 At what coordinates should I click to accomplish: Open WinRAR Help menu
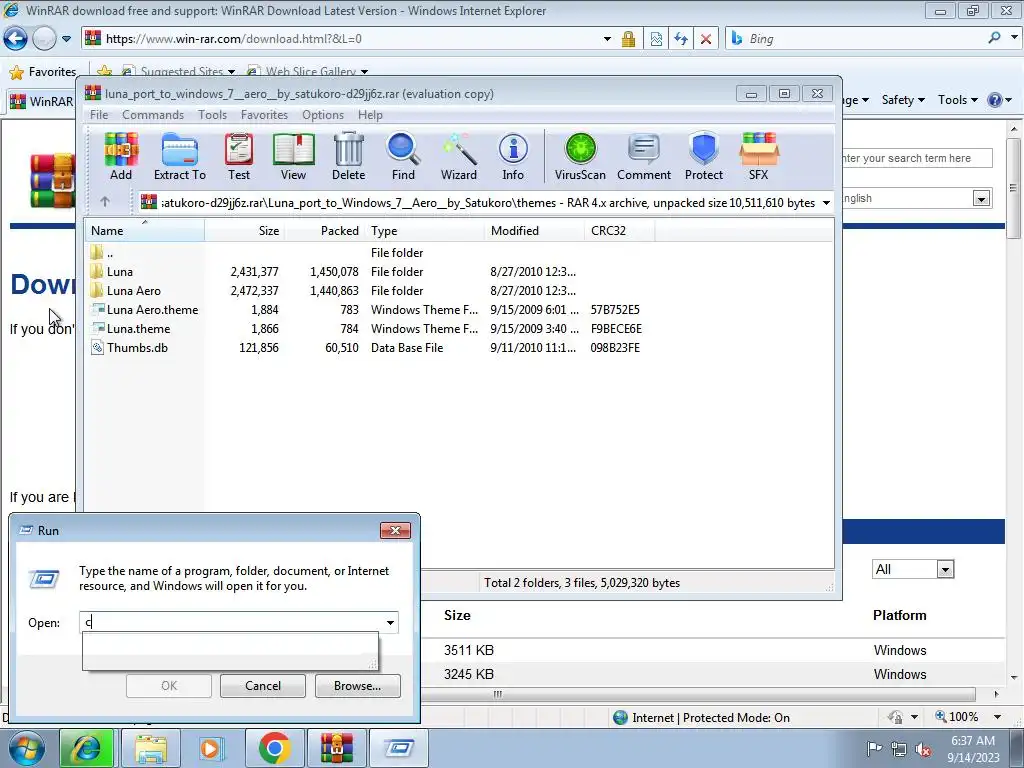click(370, 115)
